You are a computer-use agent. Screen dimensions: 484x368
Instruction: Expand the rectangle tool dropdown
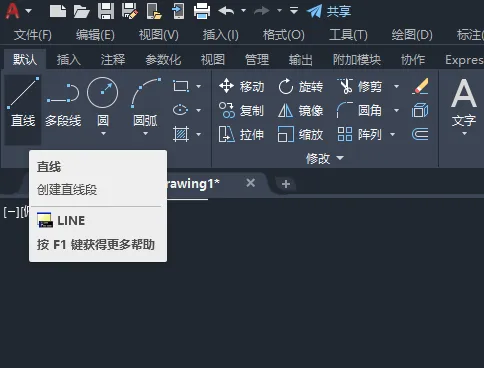[x=198, y=86]
